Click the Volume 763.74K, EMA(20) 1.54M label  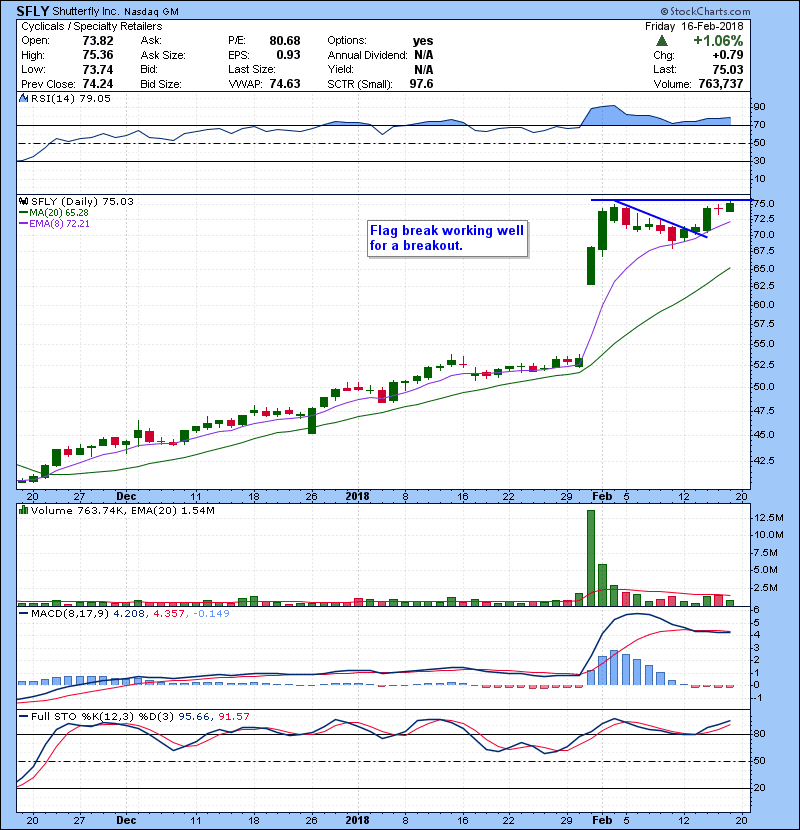123,510
